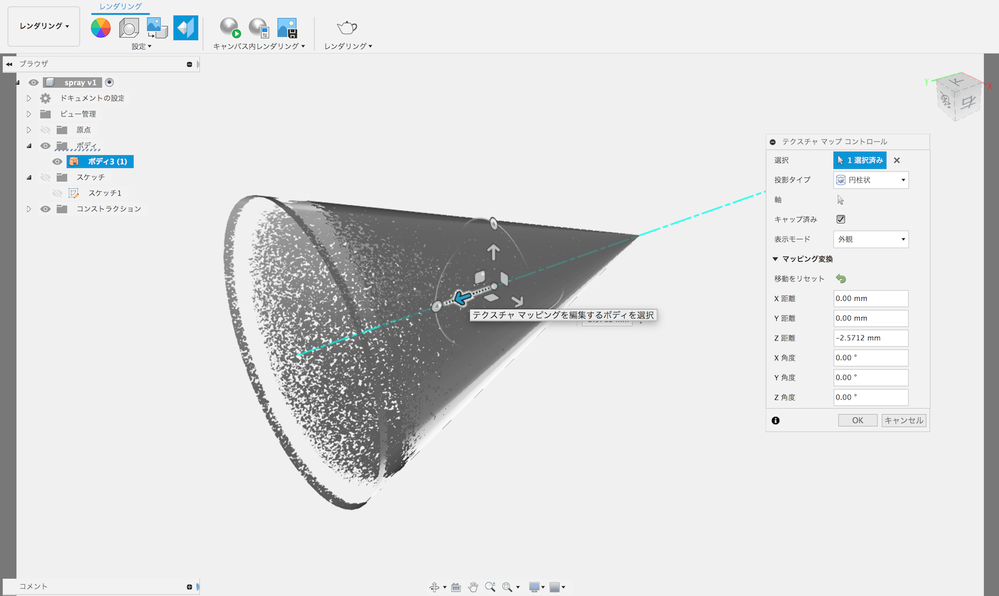
Task: Show the Sketches folder via eye icon
Action: coord(45,177)
